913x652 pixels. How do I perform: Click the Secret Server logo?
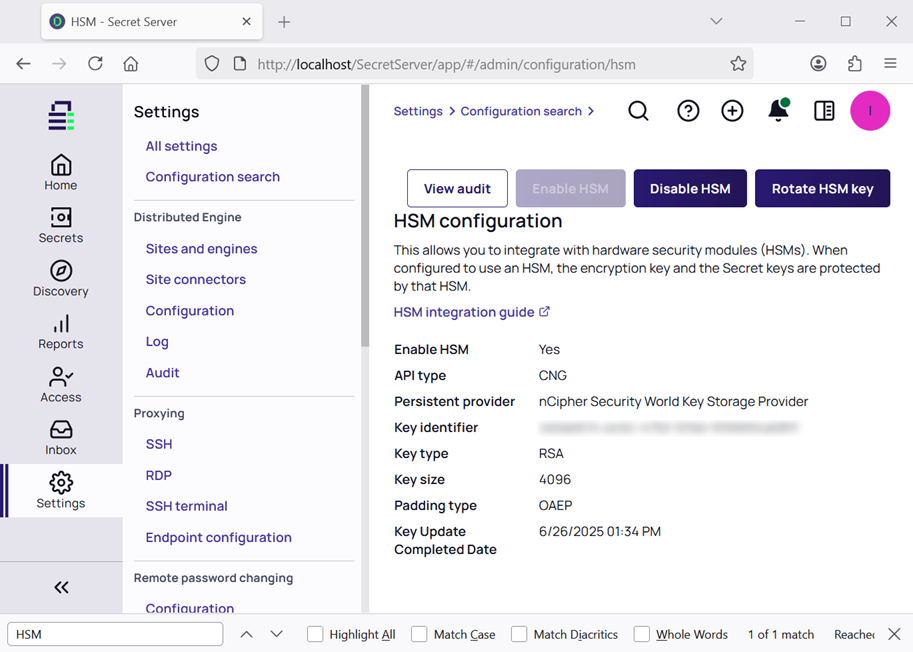[61, 115]
